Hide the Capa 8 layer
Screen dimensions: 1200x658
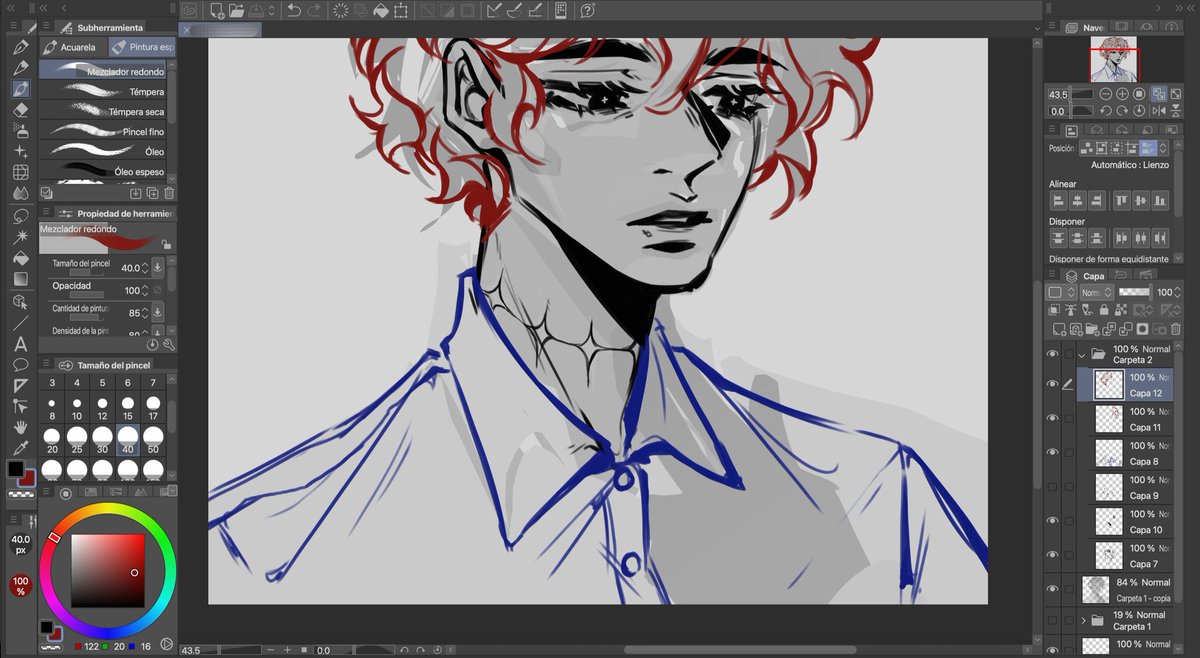[x=1052, y=452]
